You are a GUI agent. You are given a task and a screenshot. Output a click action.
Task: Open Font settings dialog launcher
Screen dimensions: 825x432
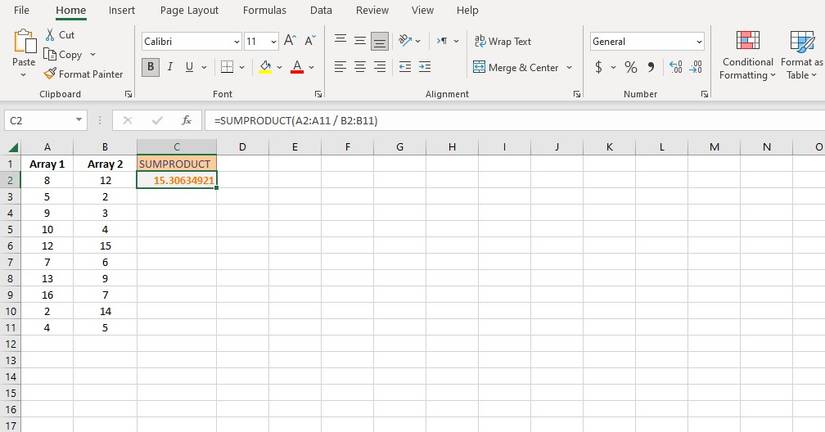[318, 94]
